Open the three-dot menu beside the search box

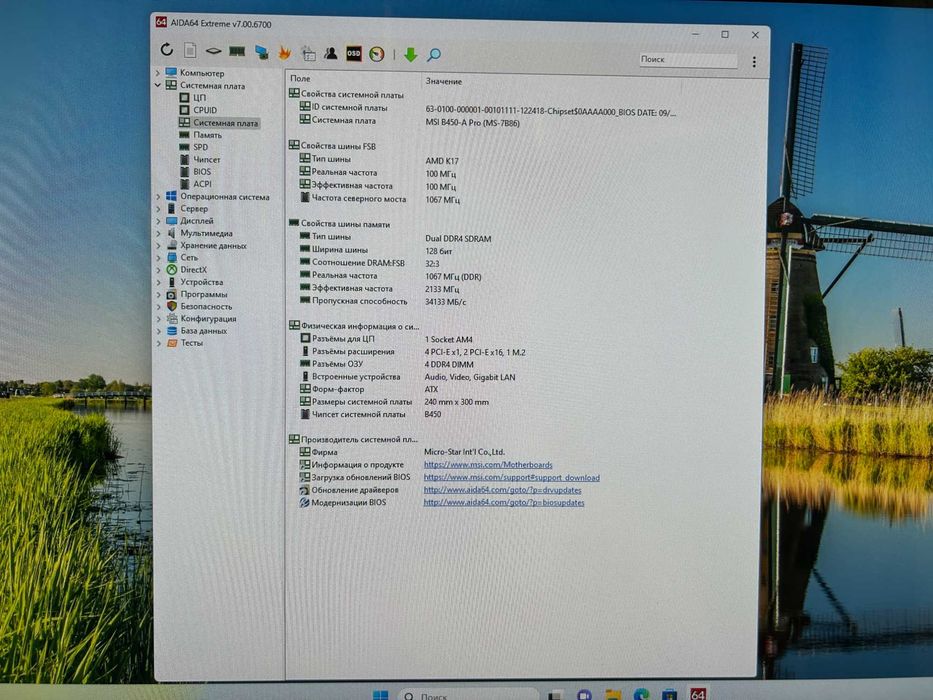[x=754, y=62]
